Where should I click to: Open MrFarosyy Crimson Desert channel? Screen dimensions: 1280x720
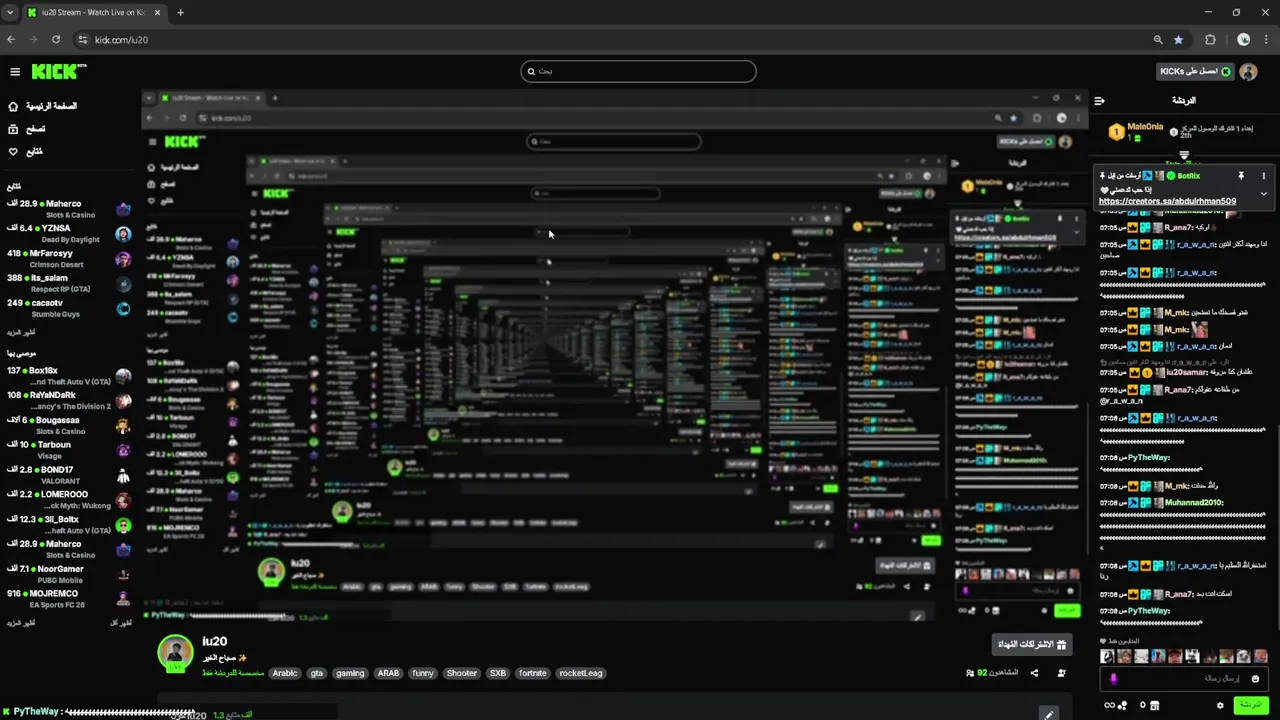point(68,259)
